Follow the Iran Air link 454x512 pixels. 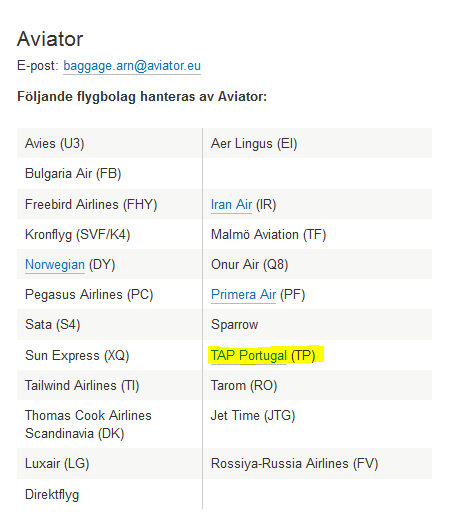point(231,204)
